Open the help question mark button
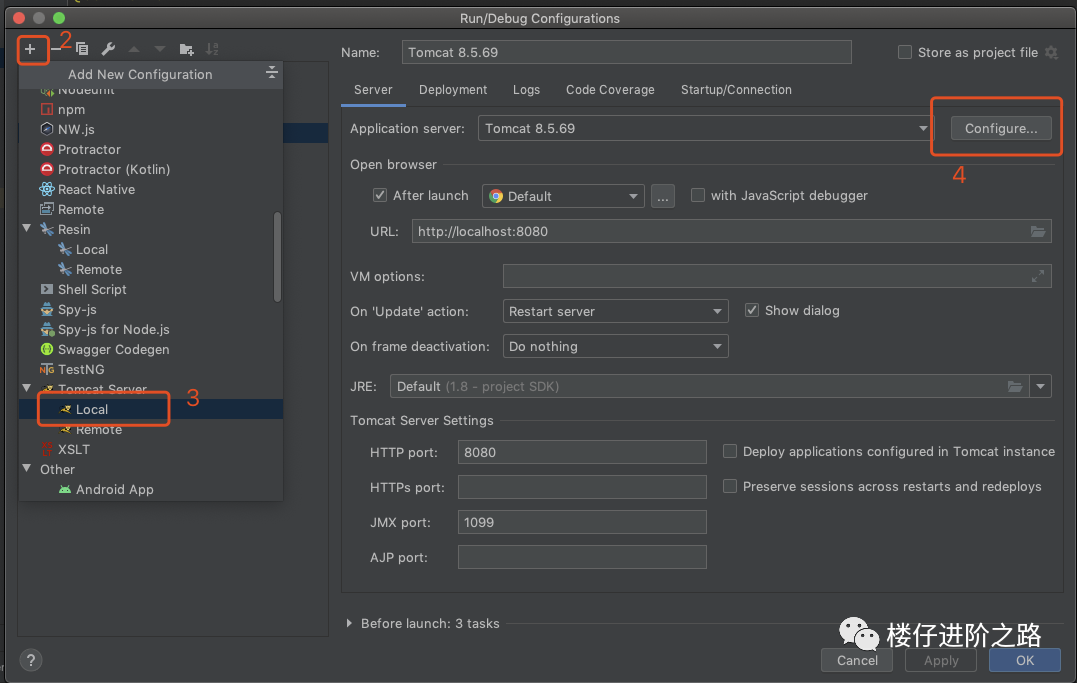The image size is (1077, 683). 30,660
